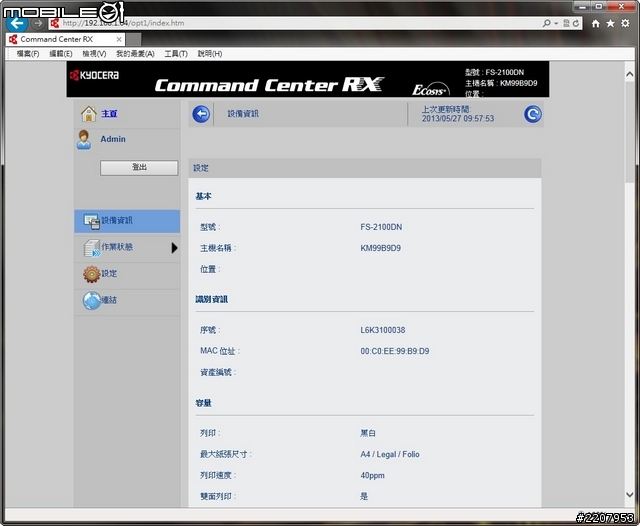The height and width of the screenshot is (526, 640).
Task: Open the 編輯(E) menu
Action: 60,53
